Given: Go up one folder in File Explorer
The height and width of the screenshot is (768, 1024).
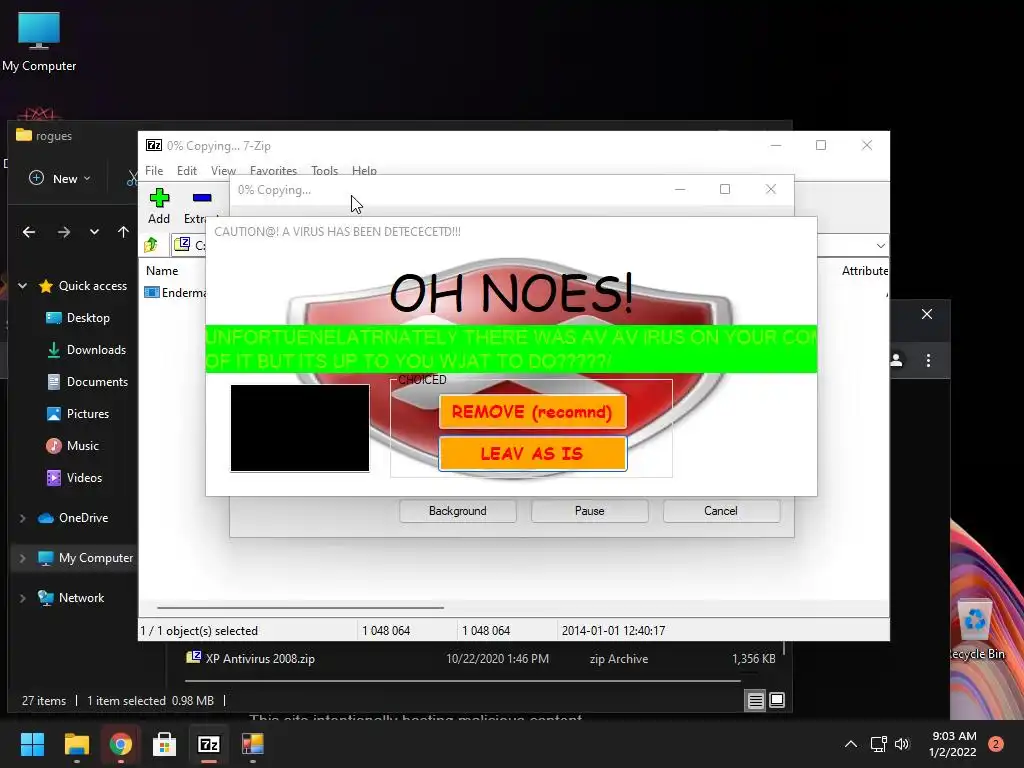Looking at the screenshot, I should 123,232.
